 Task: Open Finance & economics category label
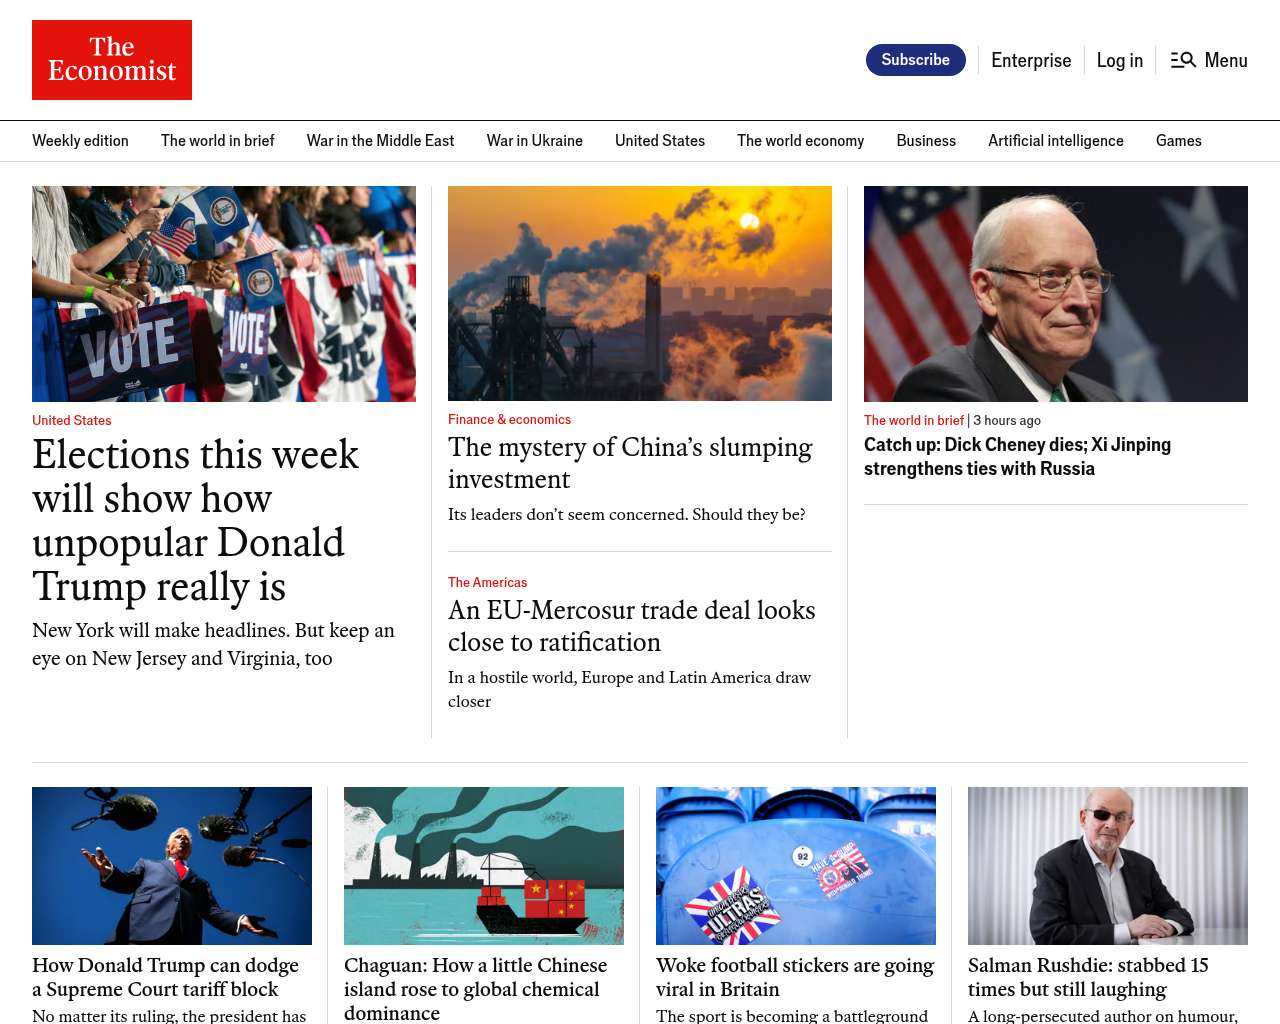[509, 420]
